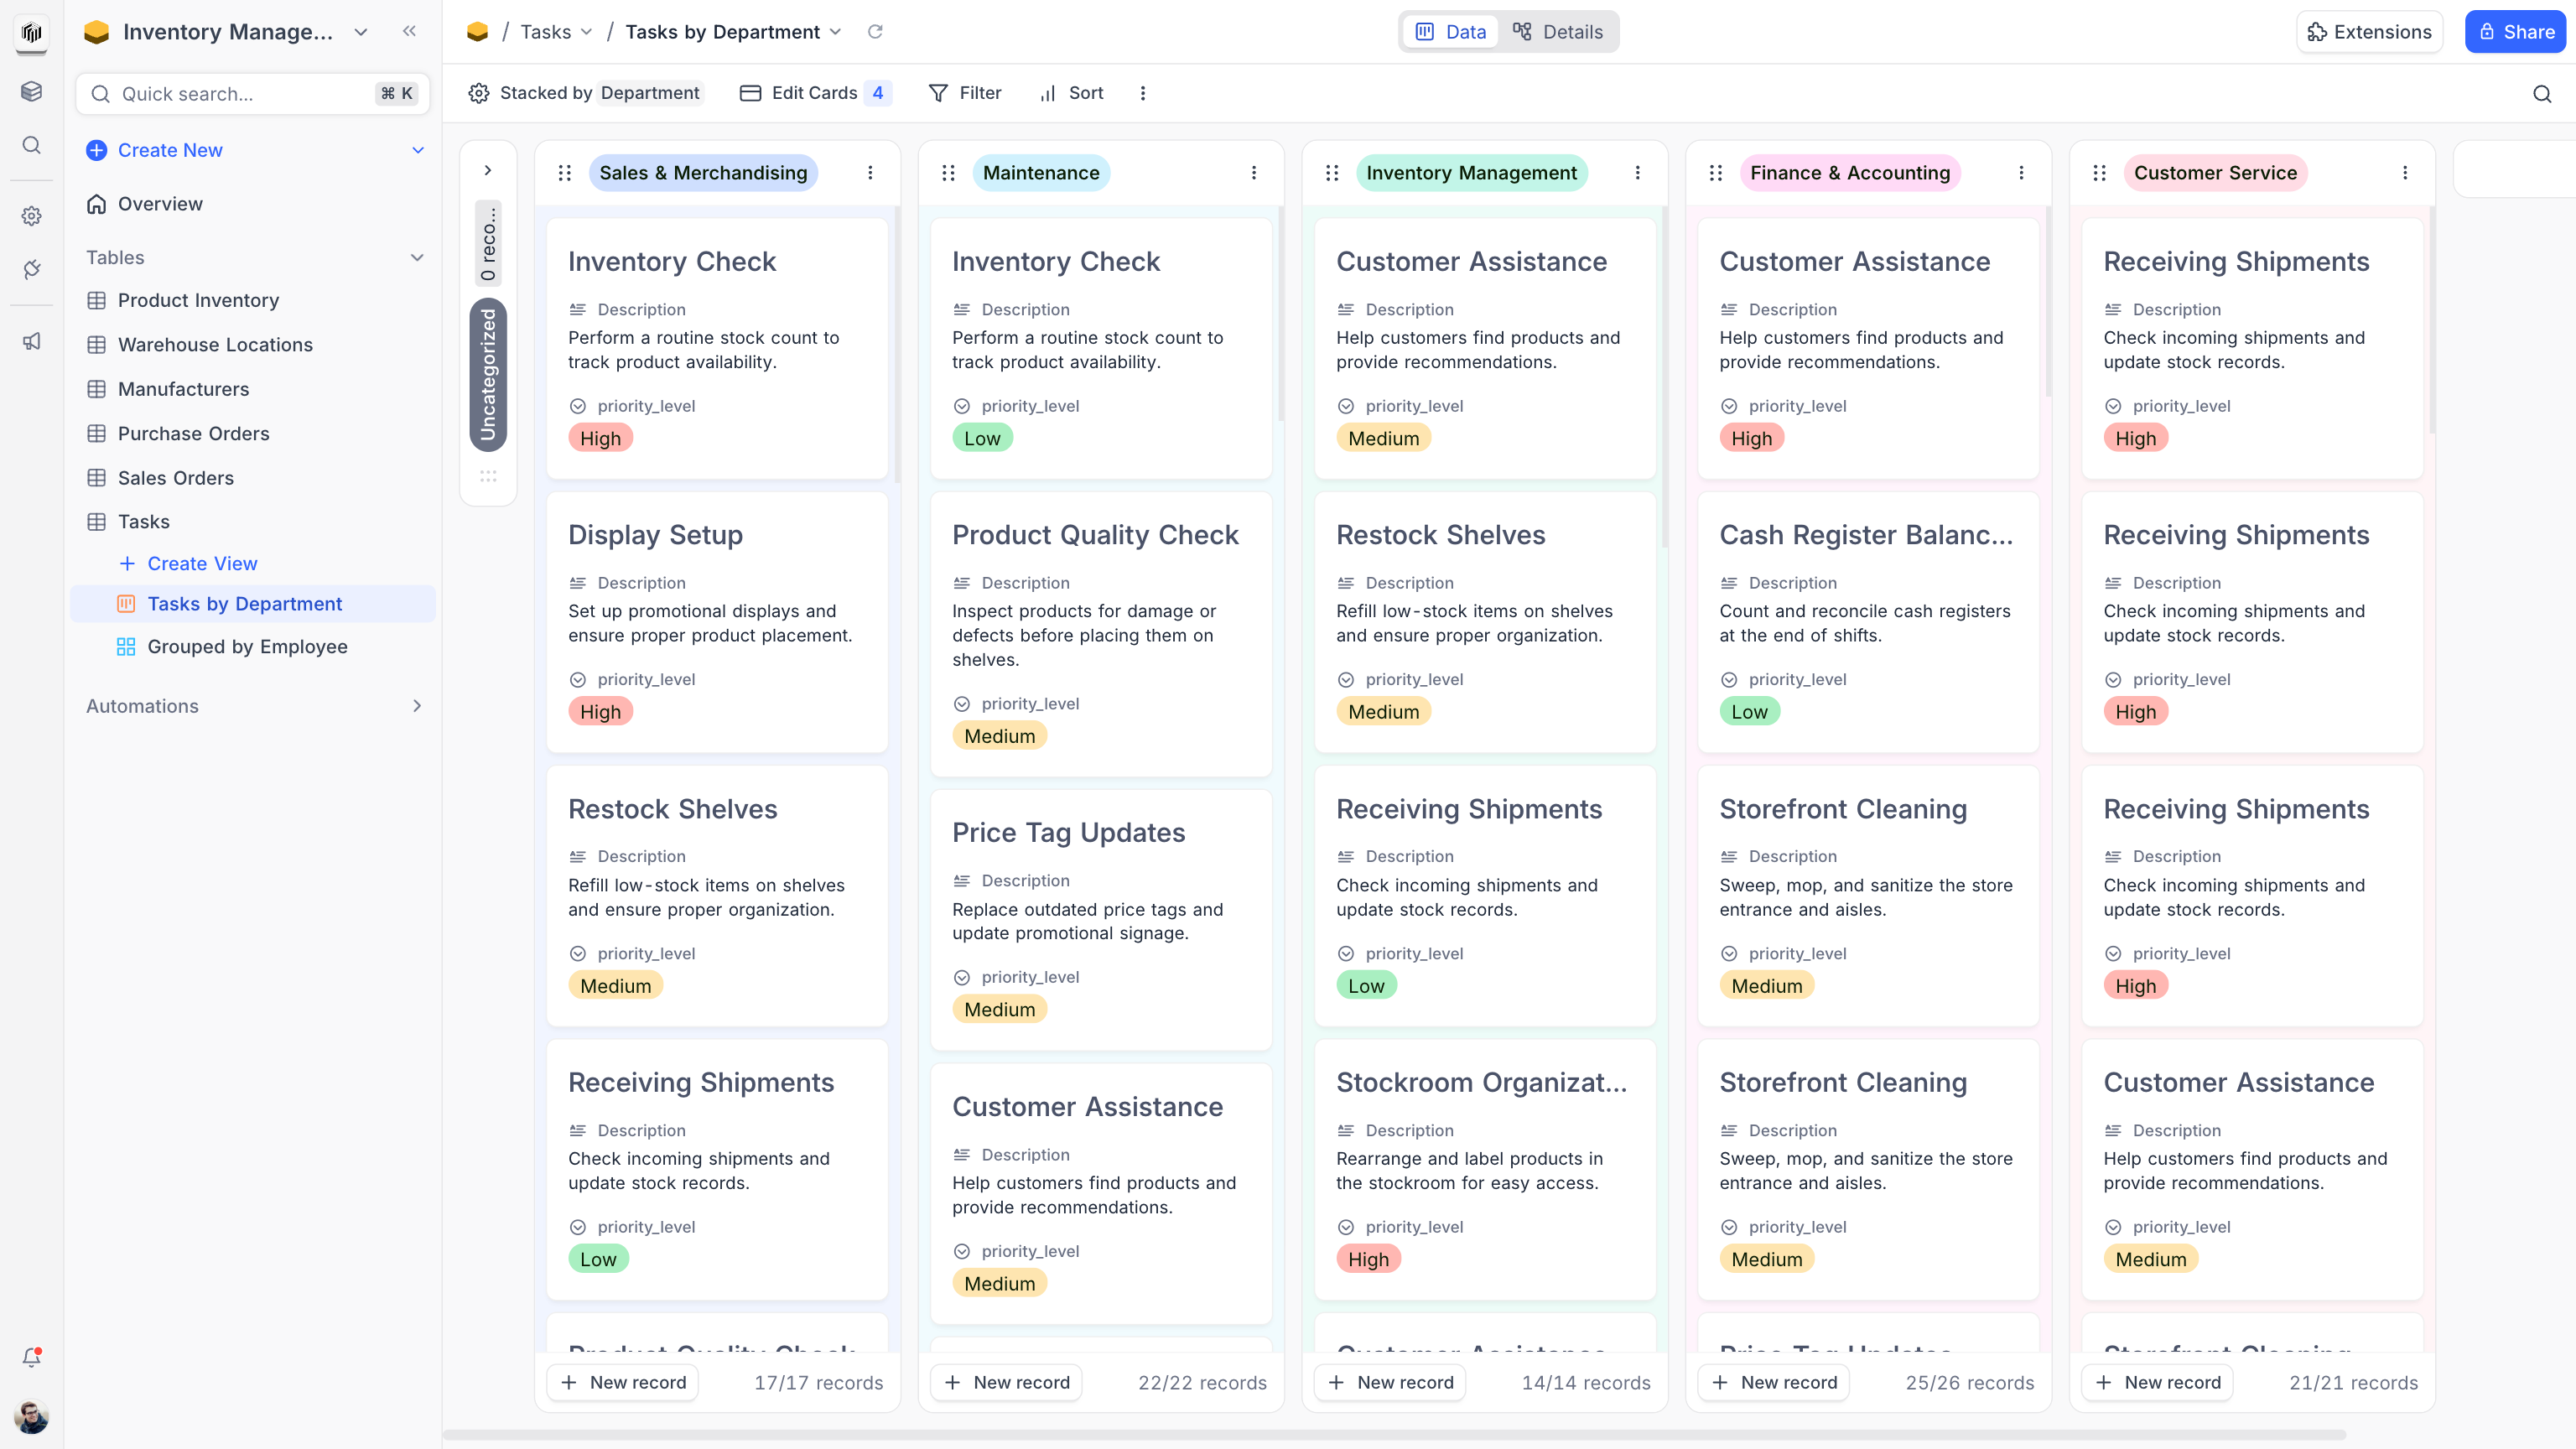
Task: Open the Tasks breadcrumb dropdown
Action: (x=556, y=32)
